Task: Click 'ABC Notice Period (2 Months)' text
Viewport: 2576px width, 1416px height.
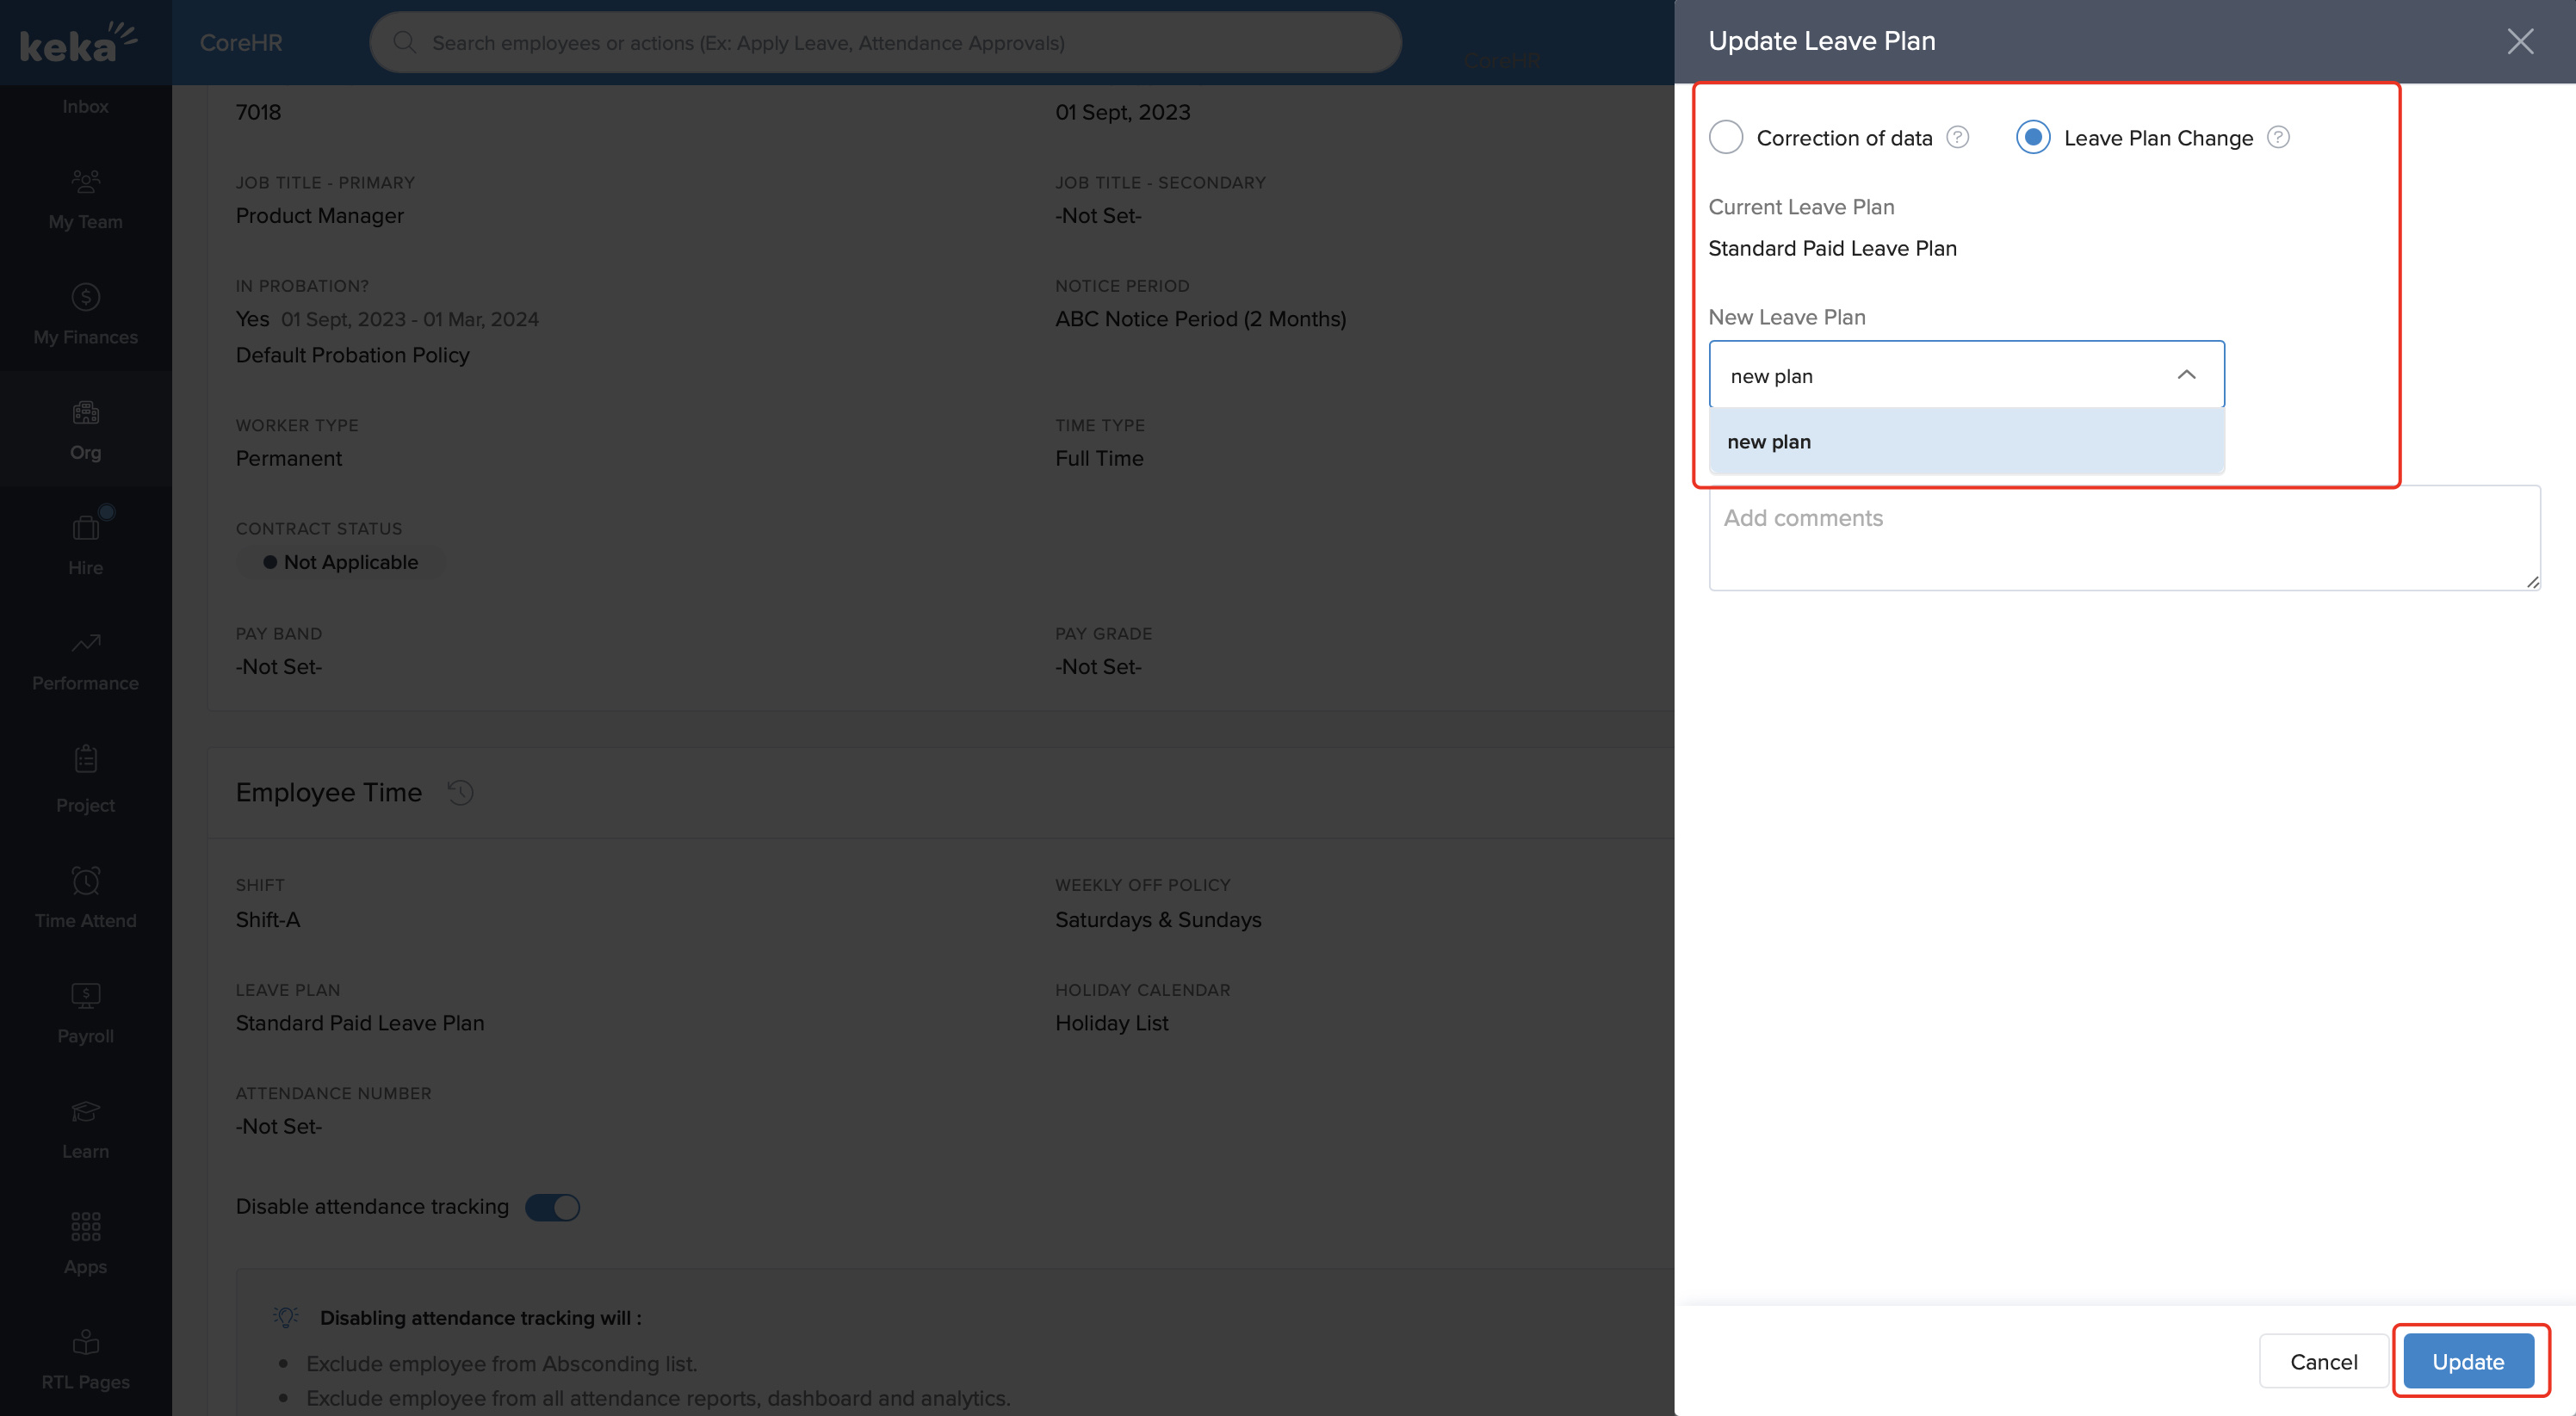Action: [x=1200, y=319]
